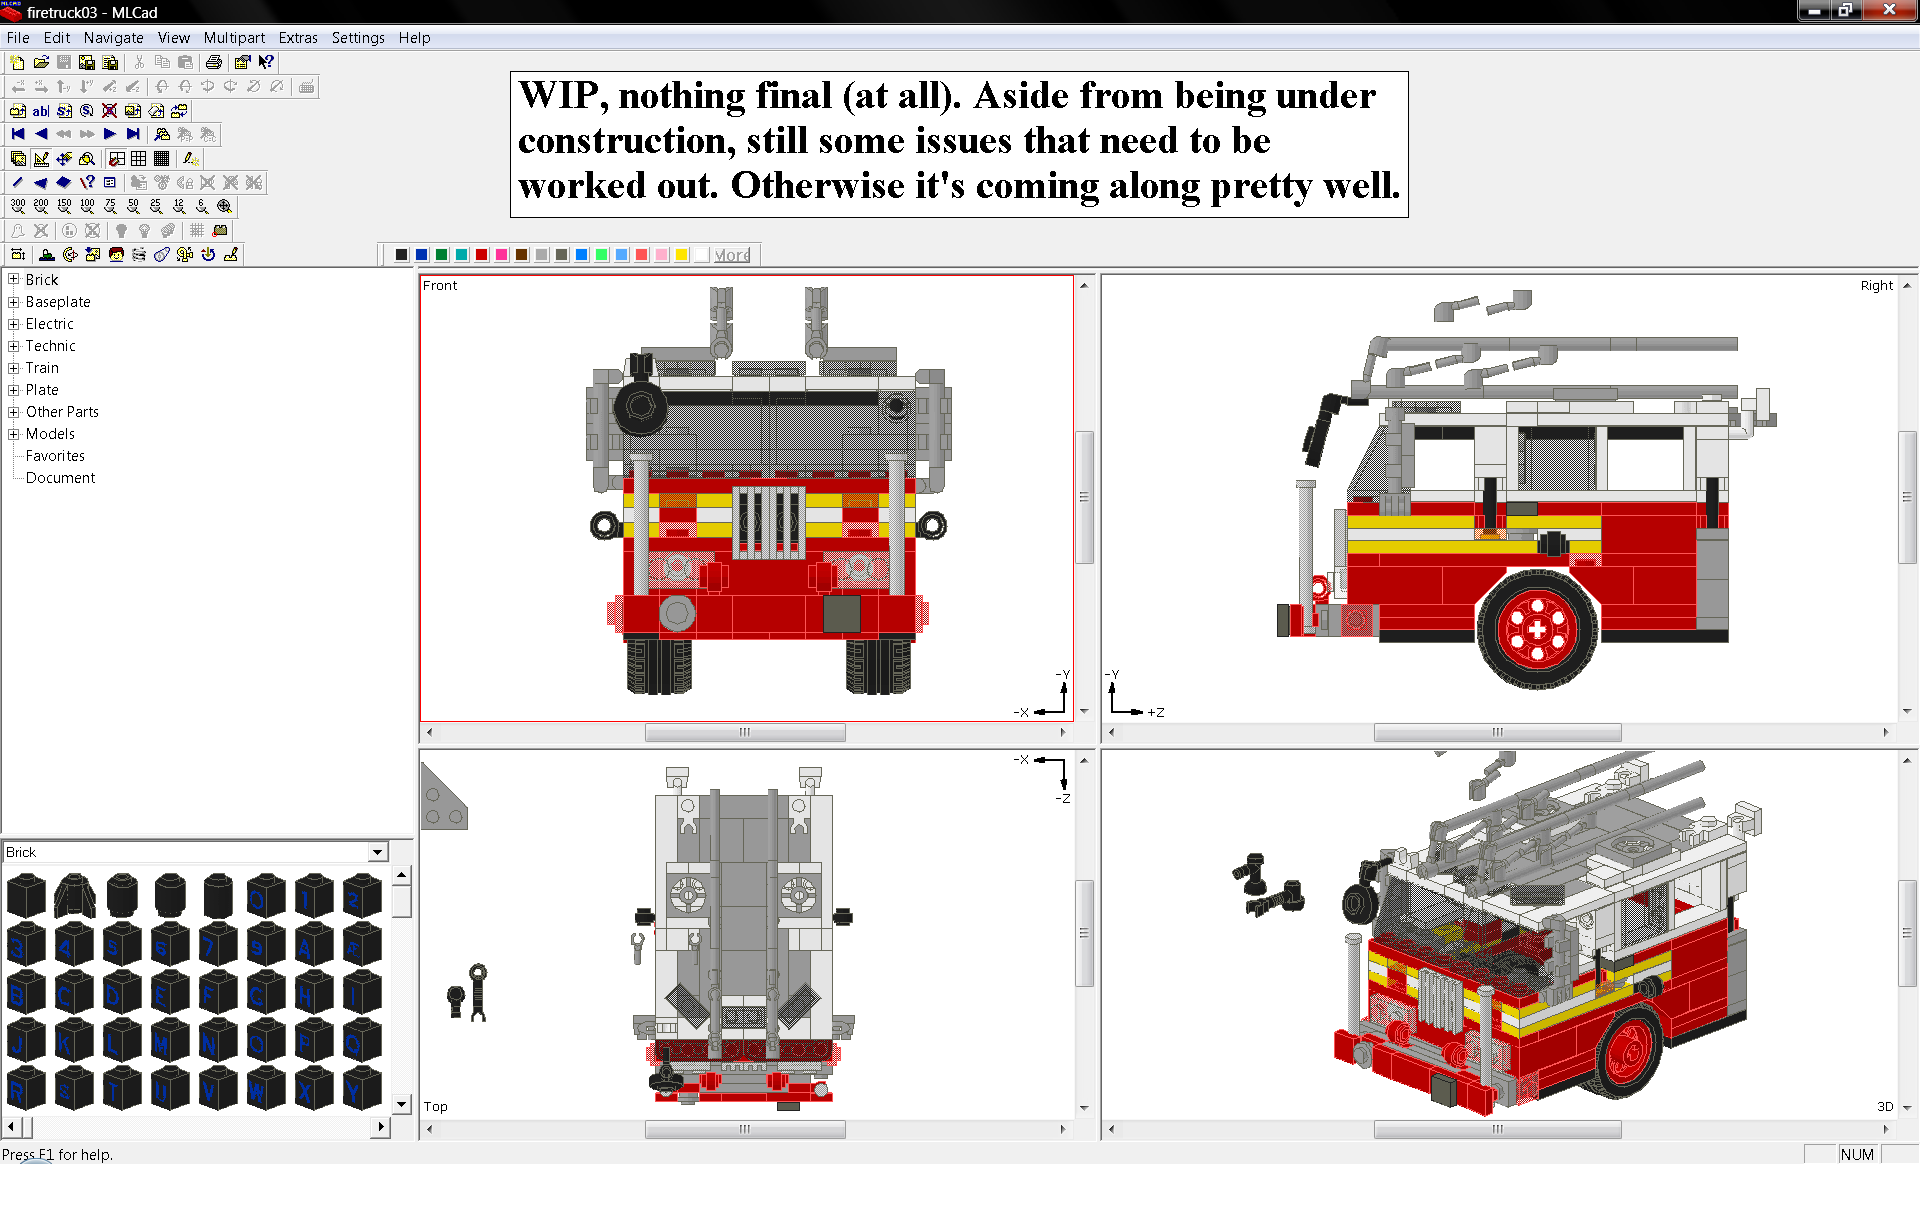Open the View menu
The width and height of the screenshot is (1920, 1228).
coord(173,38)
